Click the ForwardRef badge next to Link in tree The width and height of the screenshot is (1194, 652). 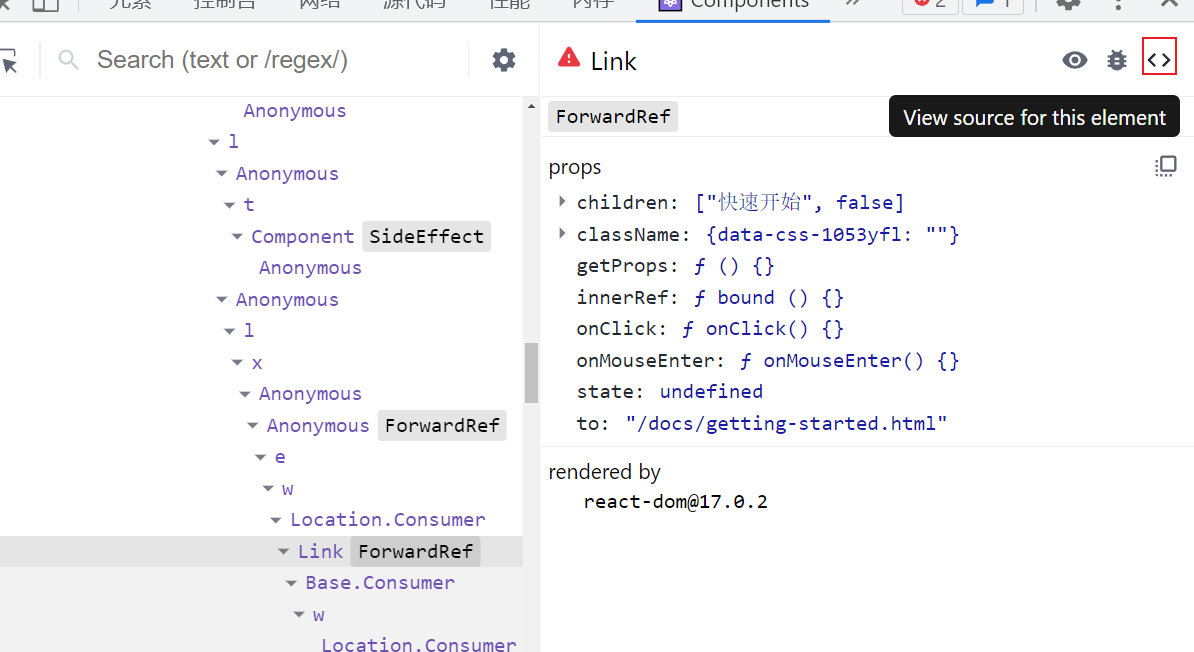416,551
